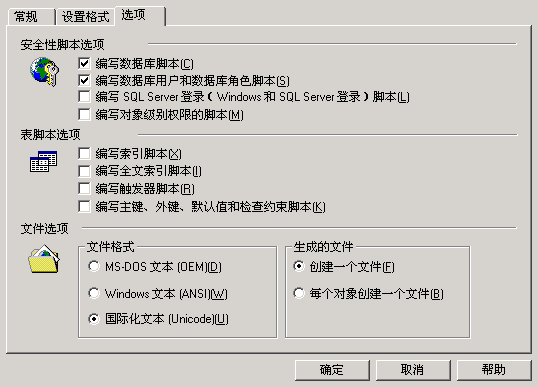Viewport: 538px width, 387px height.
Task: Click the table script options icon
Action: coord(44,161)
